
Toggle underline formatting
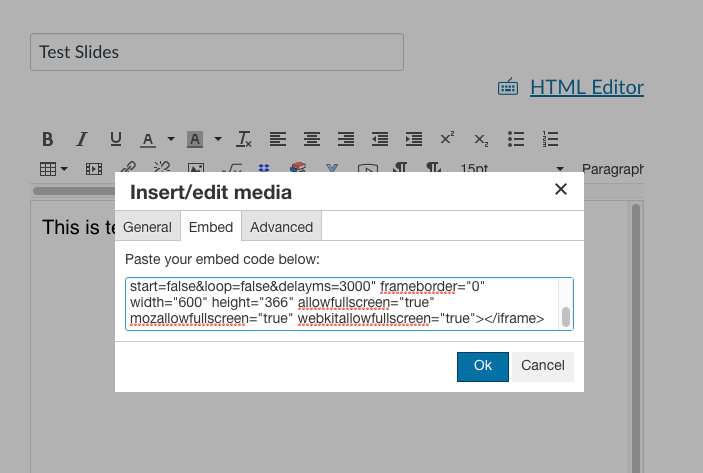pos(115,139)
